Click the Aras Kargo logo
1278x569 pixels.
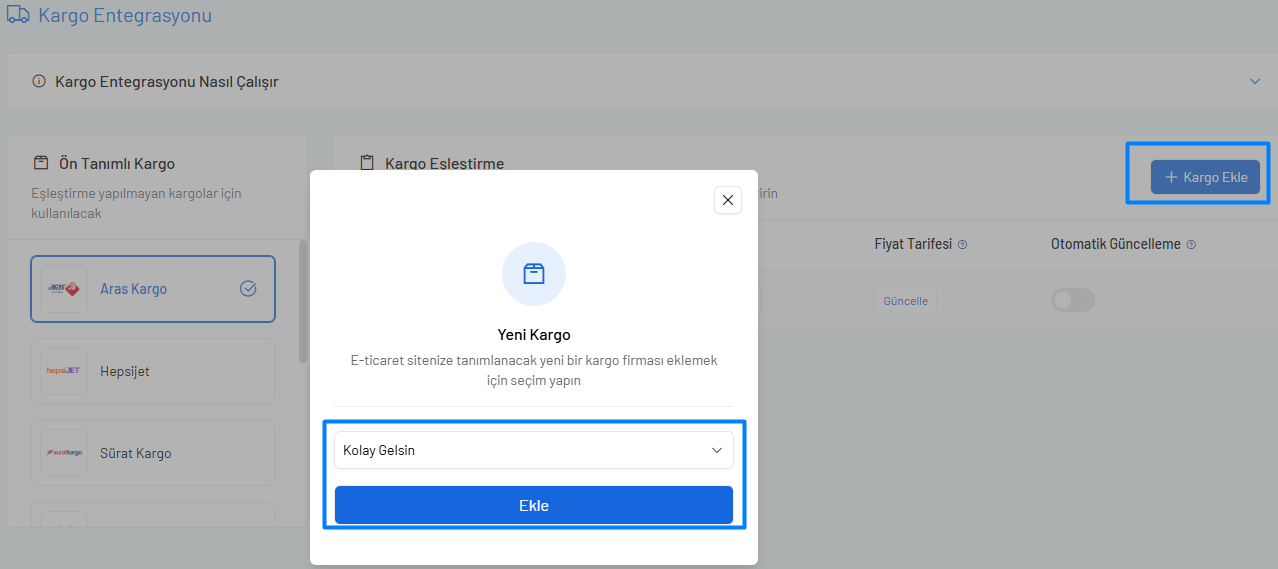pyautogui.click(x=64, y=289)
